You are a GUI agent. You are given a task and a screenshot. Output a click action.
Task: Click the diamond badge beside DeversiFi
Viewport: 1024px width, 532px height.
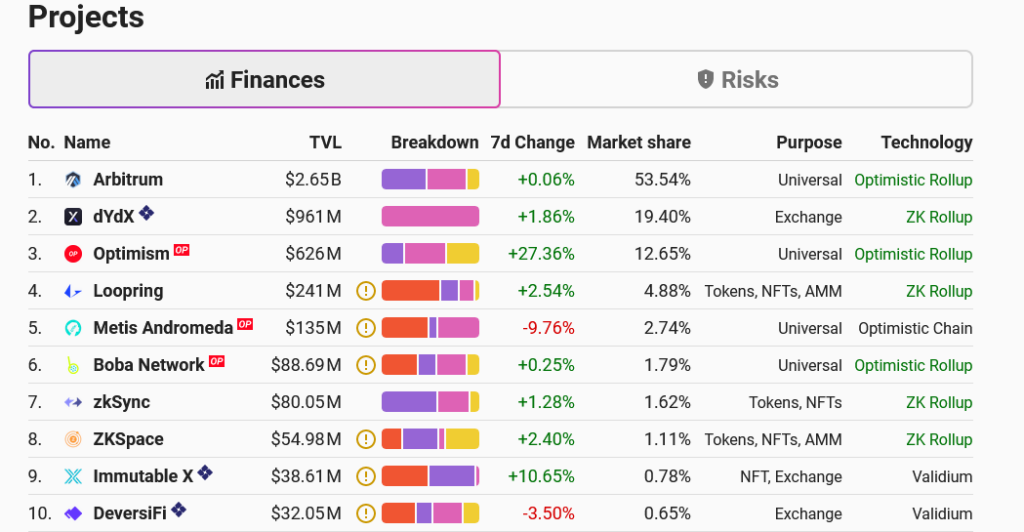tap(178, 509)
